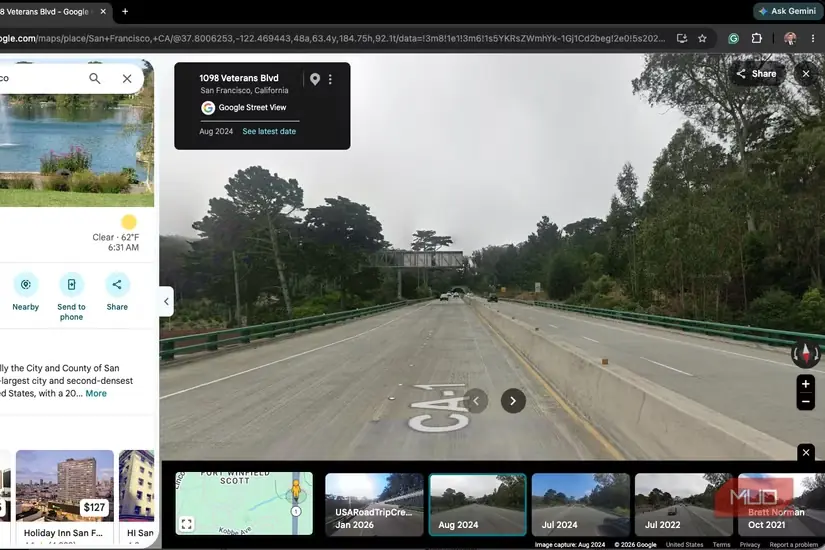The height and width of the screenshot is (550, 825).
Task: Click the Share button on Street View
Action: 757,74
